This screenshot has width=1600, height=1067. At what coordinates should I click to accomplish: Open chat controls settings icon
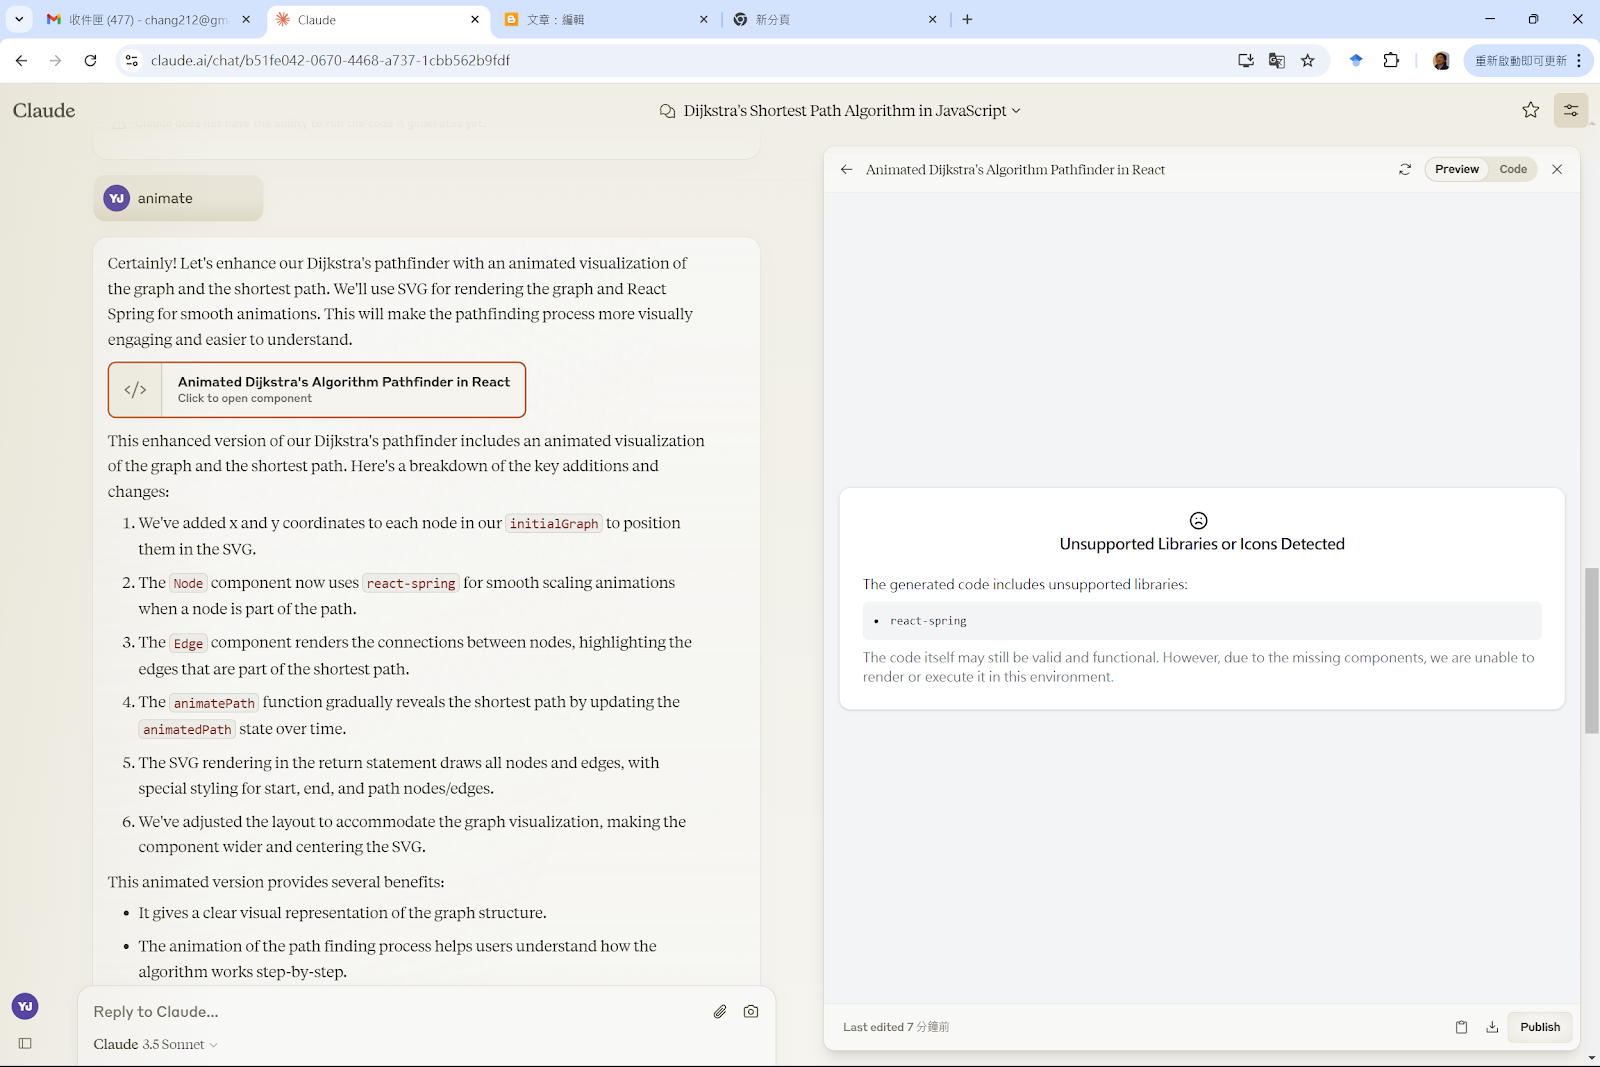(1571, 110)
